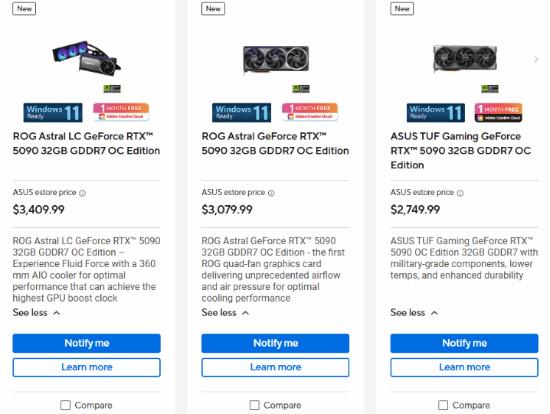The image size is (550, 414).
Task: Click Notify me for ROG Astral quad-fan card
Action: [275, 343]
